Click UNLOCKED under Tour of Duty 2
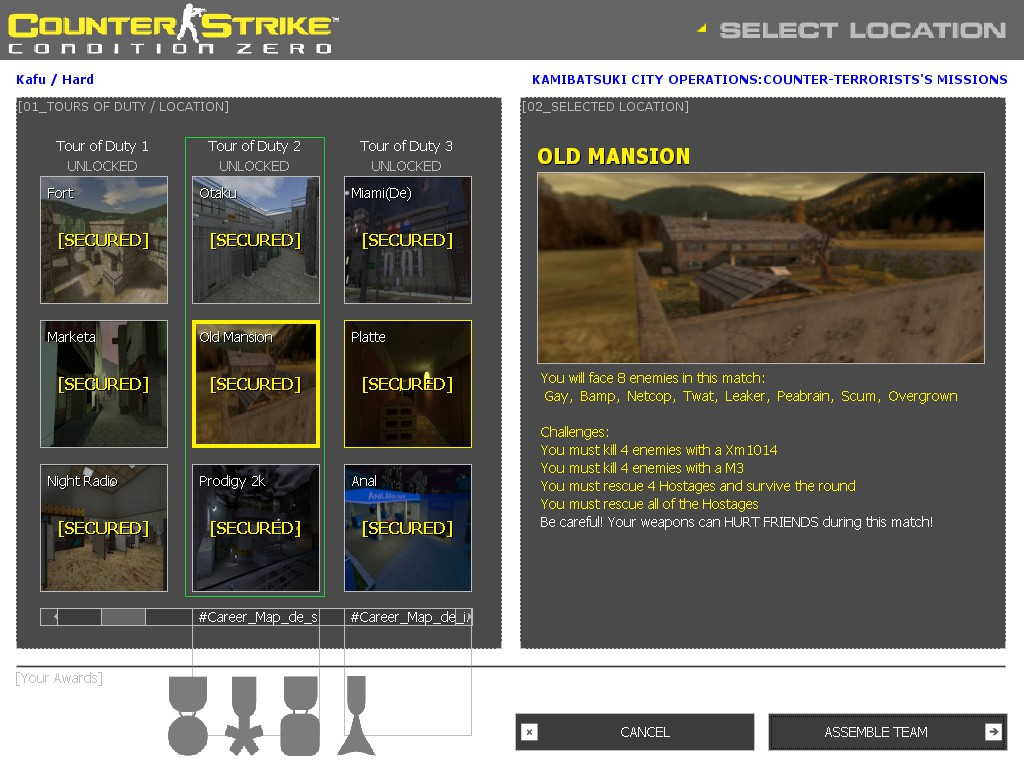 (x=254, y=166)
